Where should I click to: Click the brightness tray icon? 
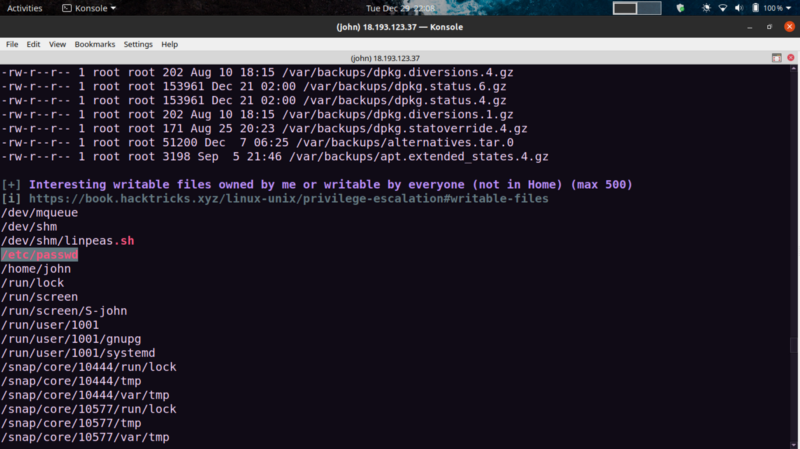coord(706,8)
